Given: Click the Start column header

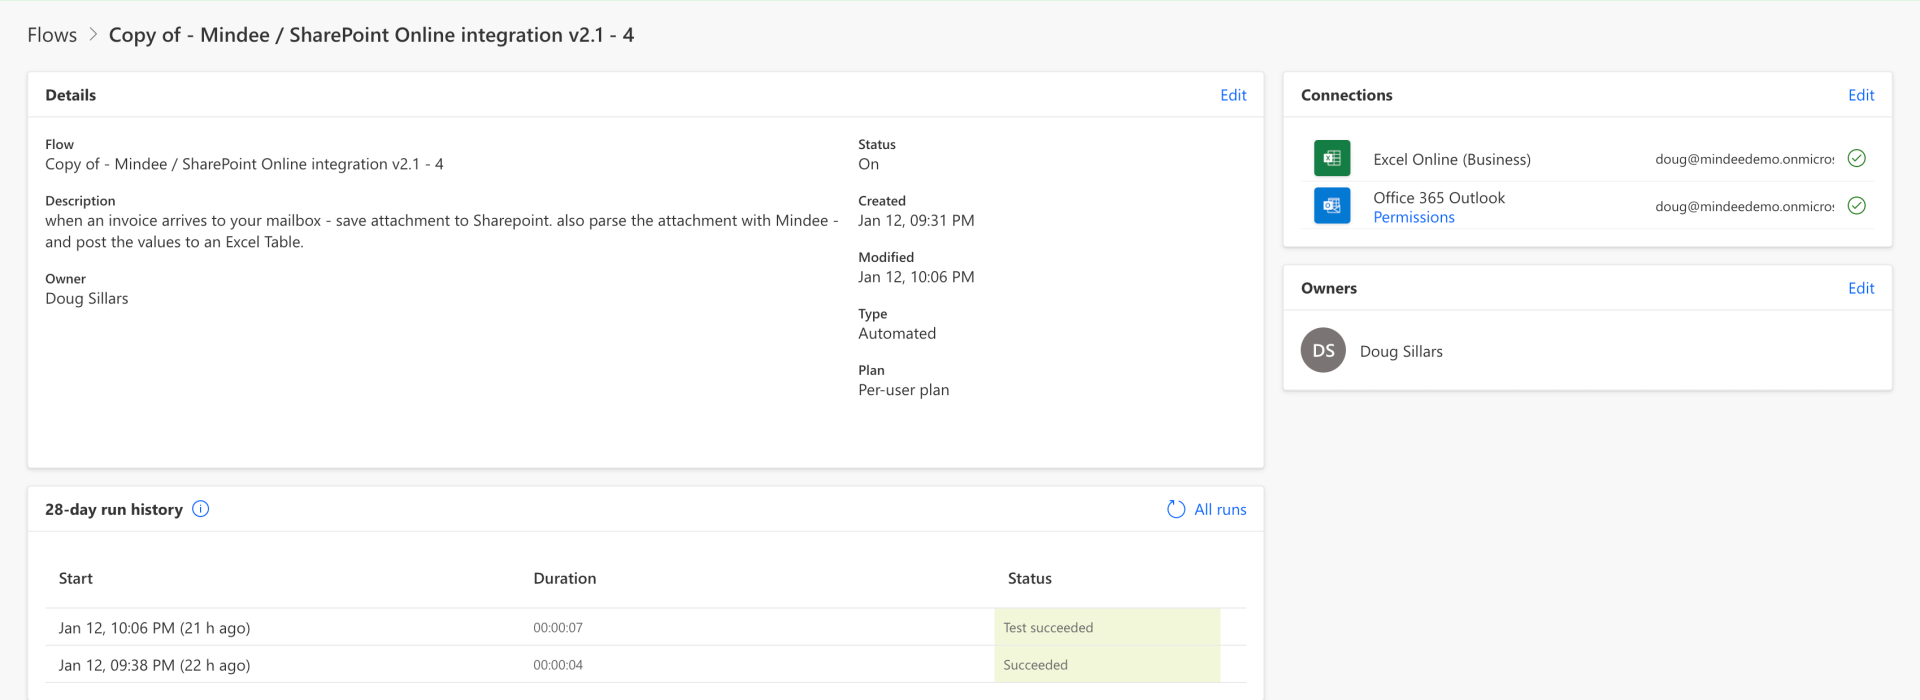Looking at the screenshot, I should click(x=76, y=578).
